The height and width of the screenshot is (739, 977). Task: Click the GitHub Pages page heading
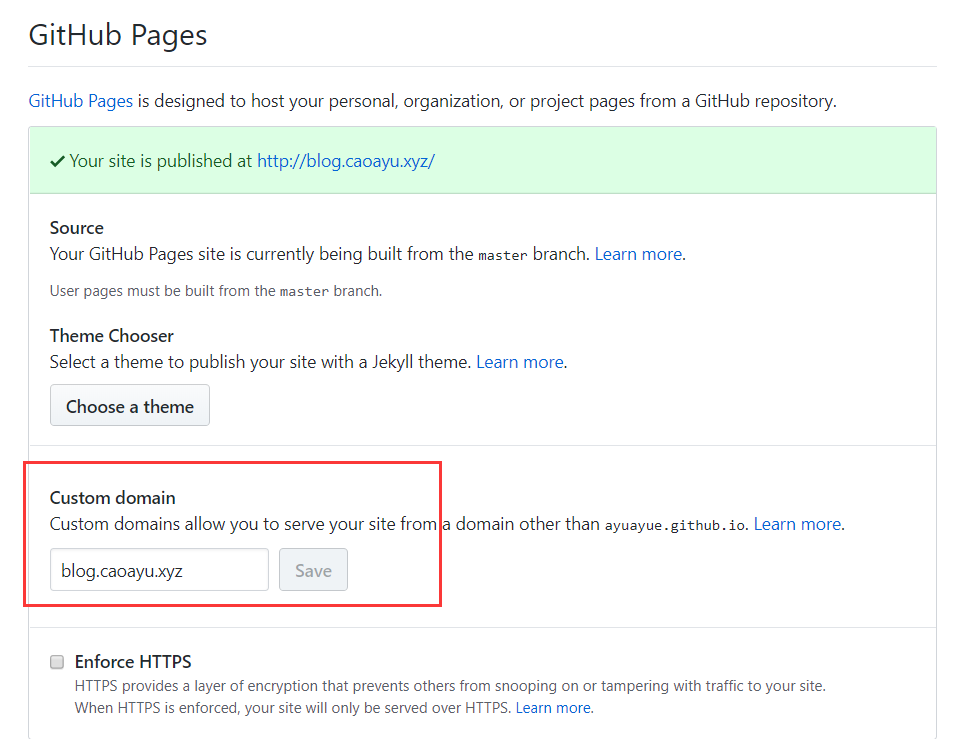118,35
